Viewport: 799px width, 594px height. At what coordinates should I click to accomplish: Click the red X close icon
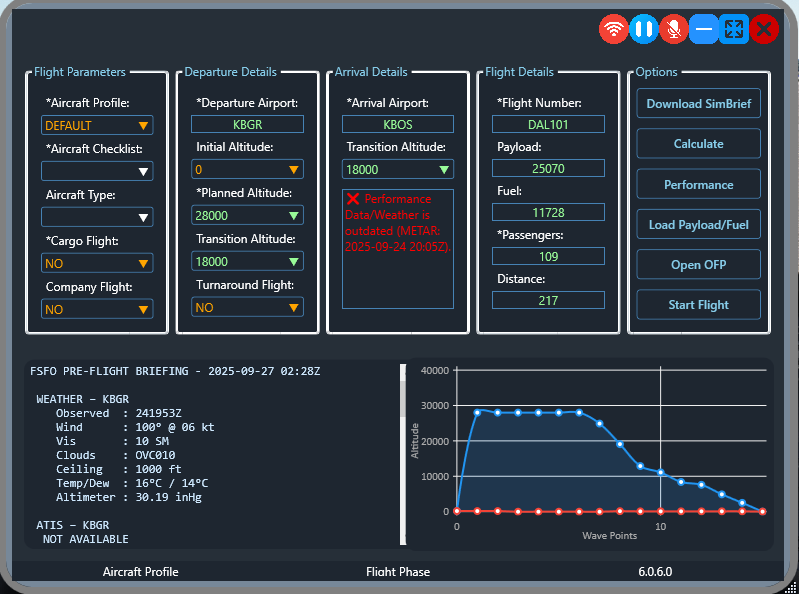(x=764, y=29)
